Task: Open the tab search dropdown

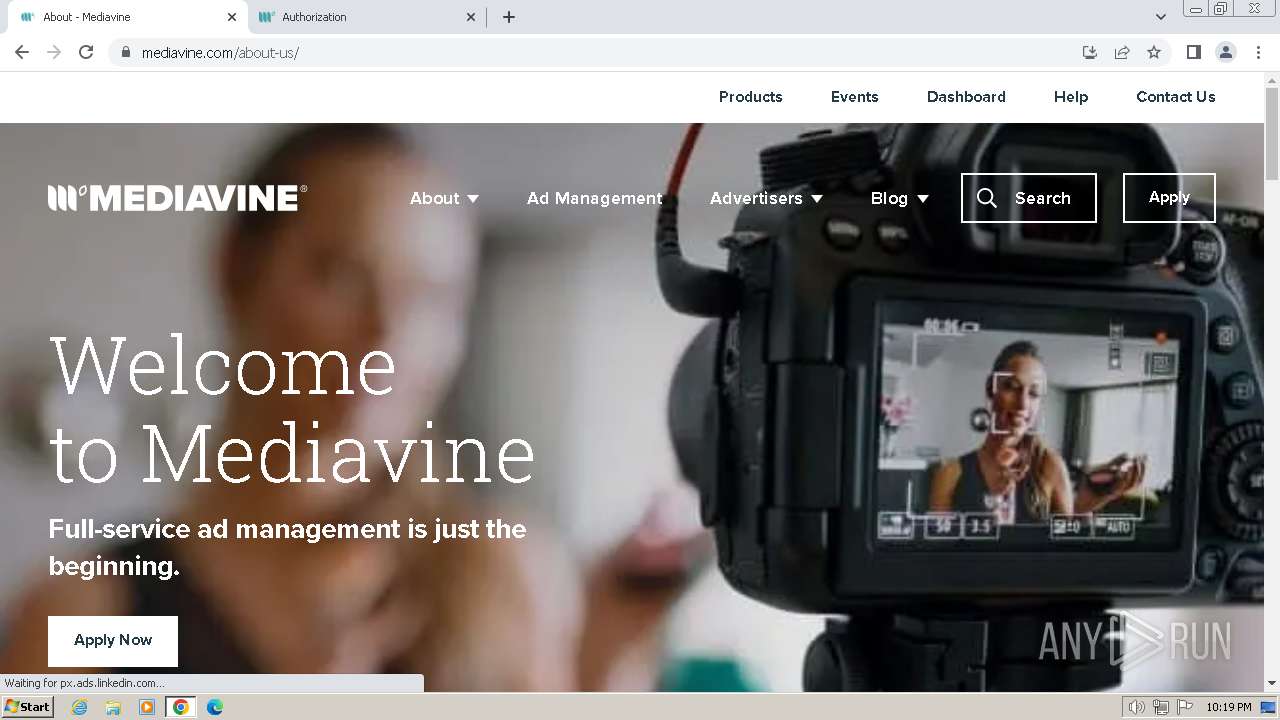Action: click(1161, 17)
